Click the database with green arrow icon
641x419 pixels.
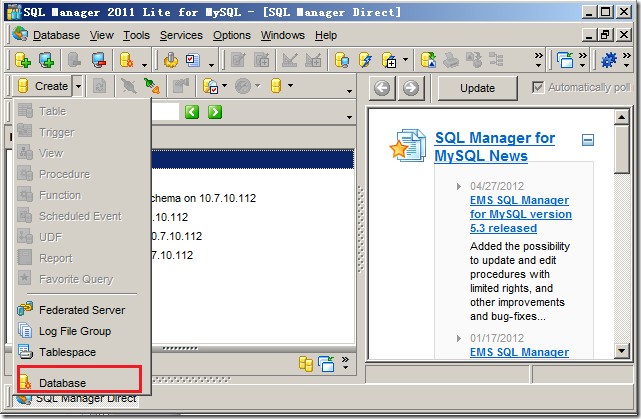pyautogui.click(x=428, y=60)
